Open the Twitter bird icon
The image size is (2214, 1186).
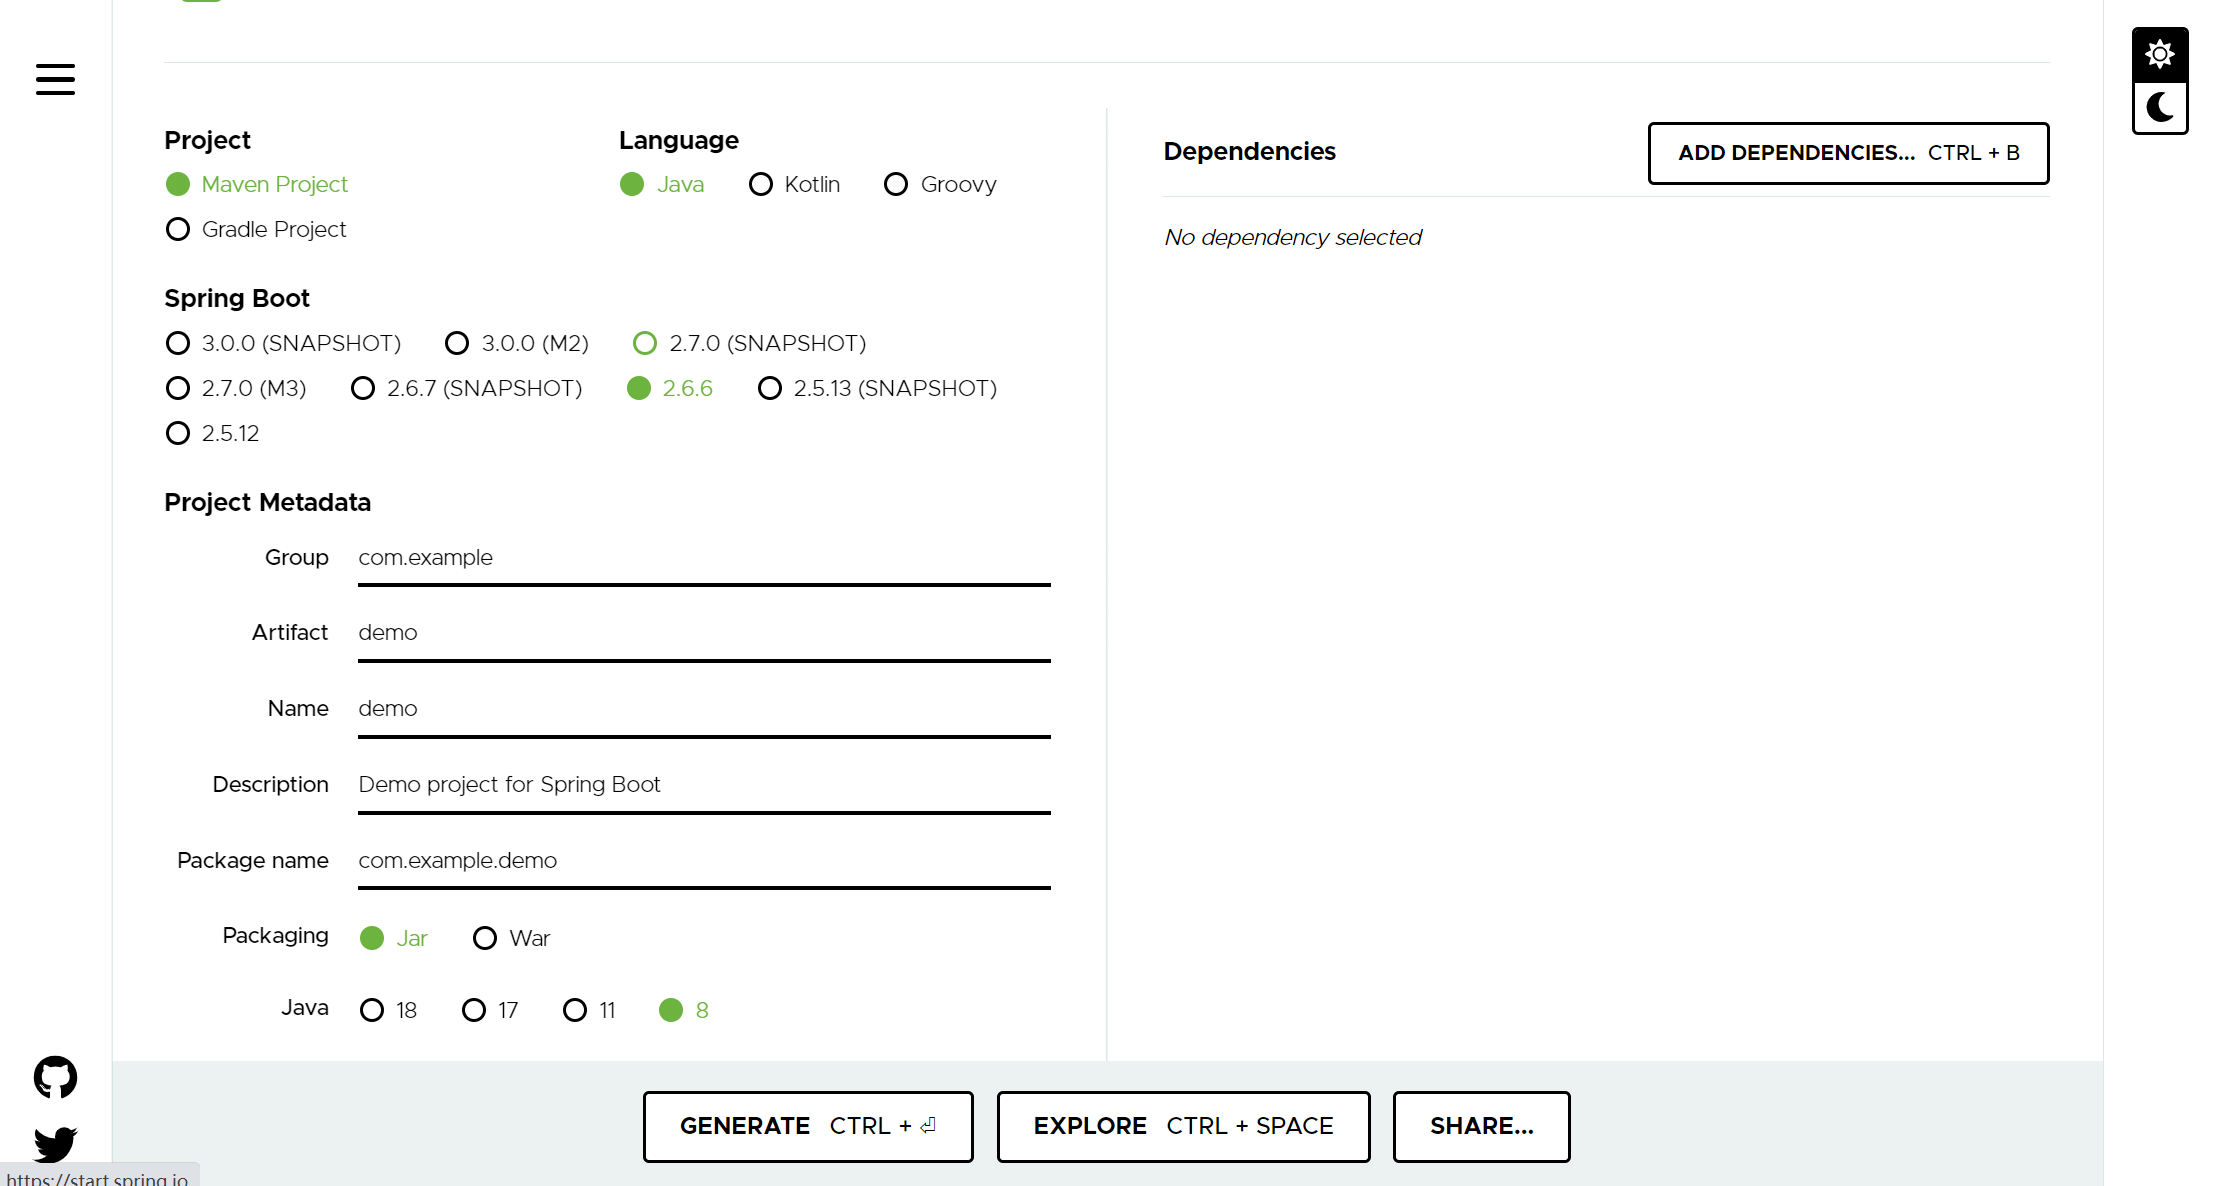coord(55,1143)
